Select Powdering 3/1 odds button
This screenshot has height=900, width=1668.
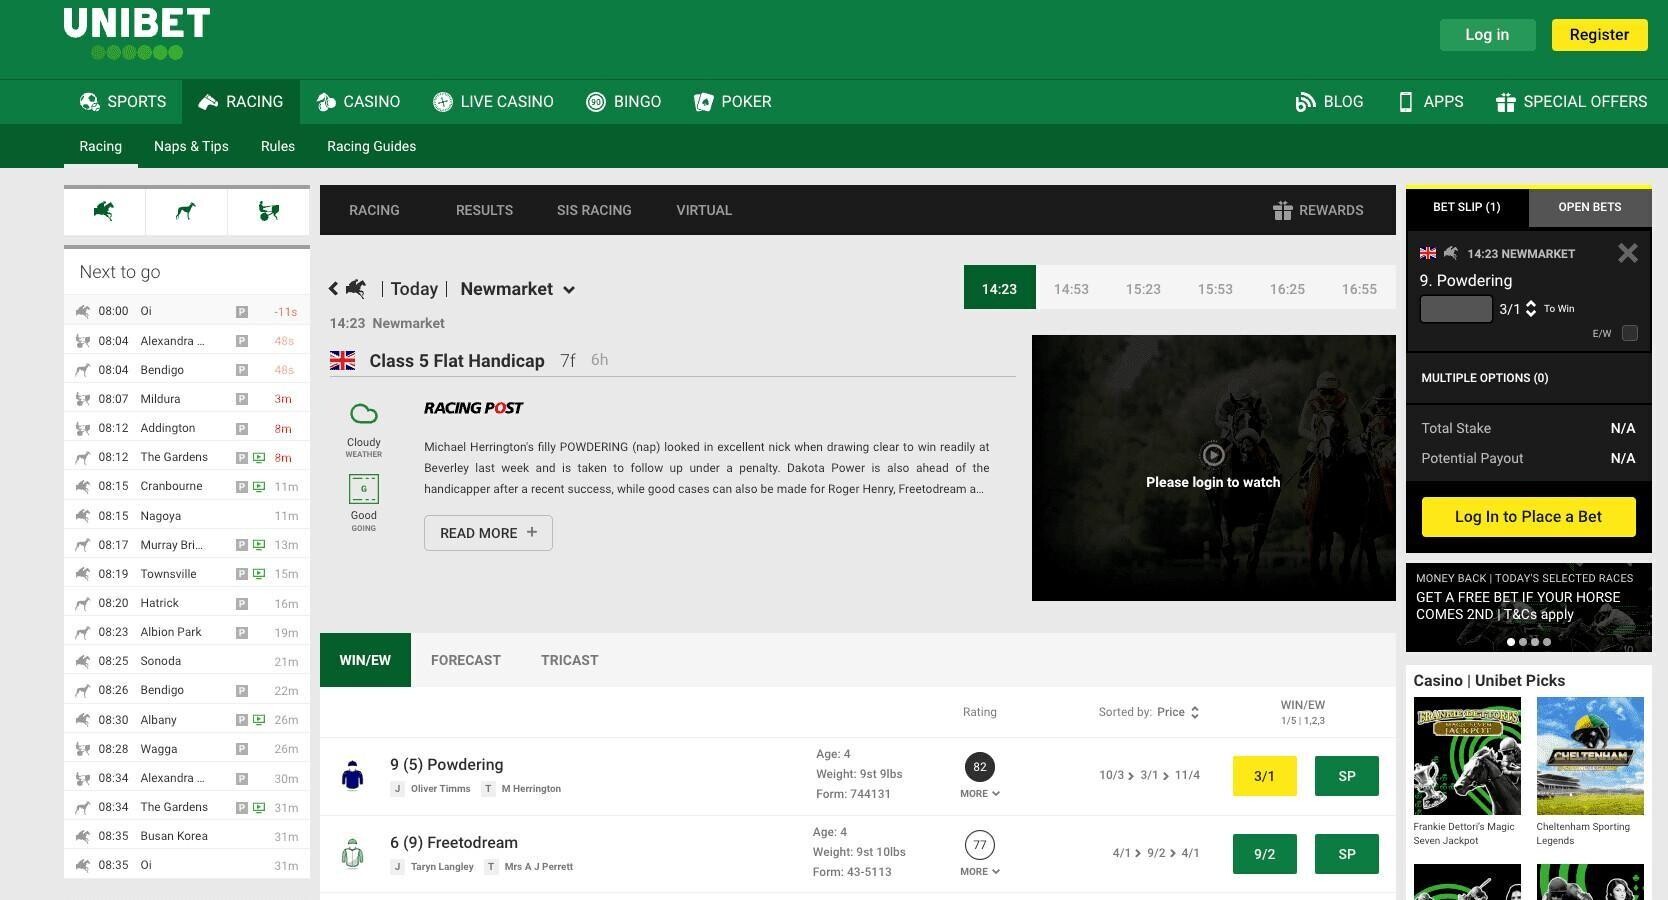(1264, 776)
